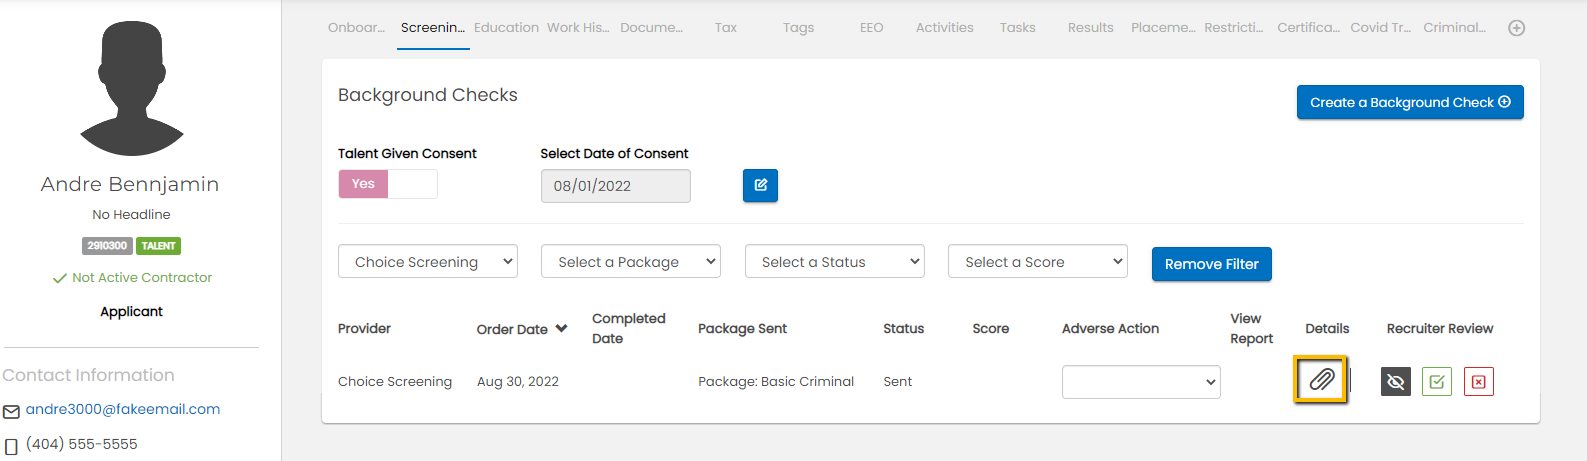
Task: Toggle the hidden-eye visibility icon
Action: point(1396,381)
